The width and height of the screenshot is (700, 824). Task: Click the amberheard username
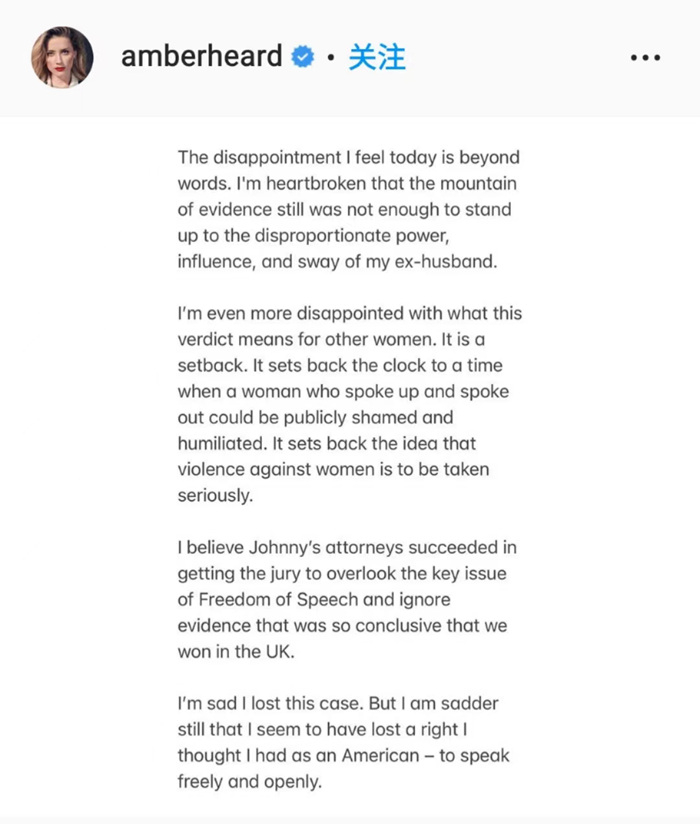(x=202, y=57)
